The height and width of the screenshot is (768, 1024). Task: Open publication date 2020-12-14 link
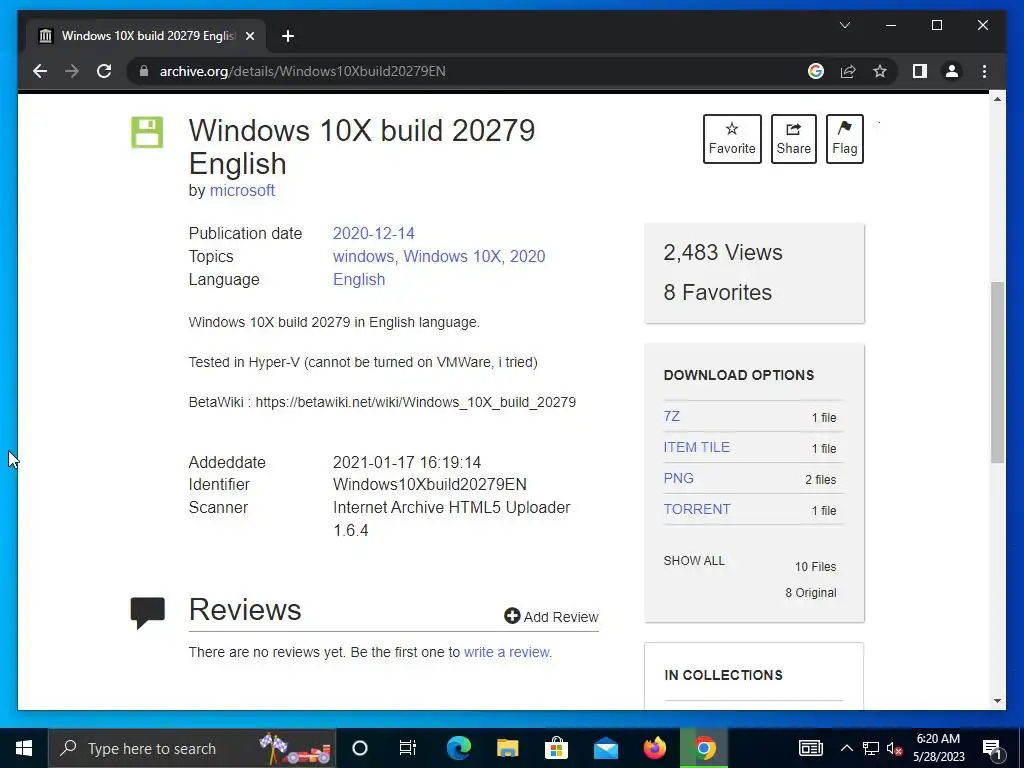[374, 233]
